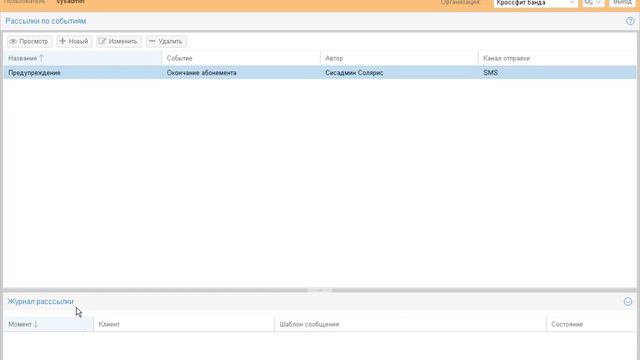Collapse the Журнал рассылки panel with chevron
The image size is (640, 360).
click(x=628, y=302)
